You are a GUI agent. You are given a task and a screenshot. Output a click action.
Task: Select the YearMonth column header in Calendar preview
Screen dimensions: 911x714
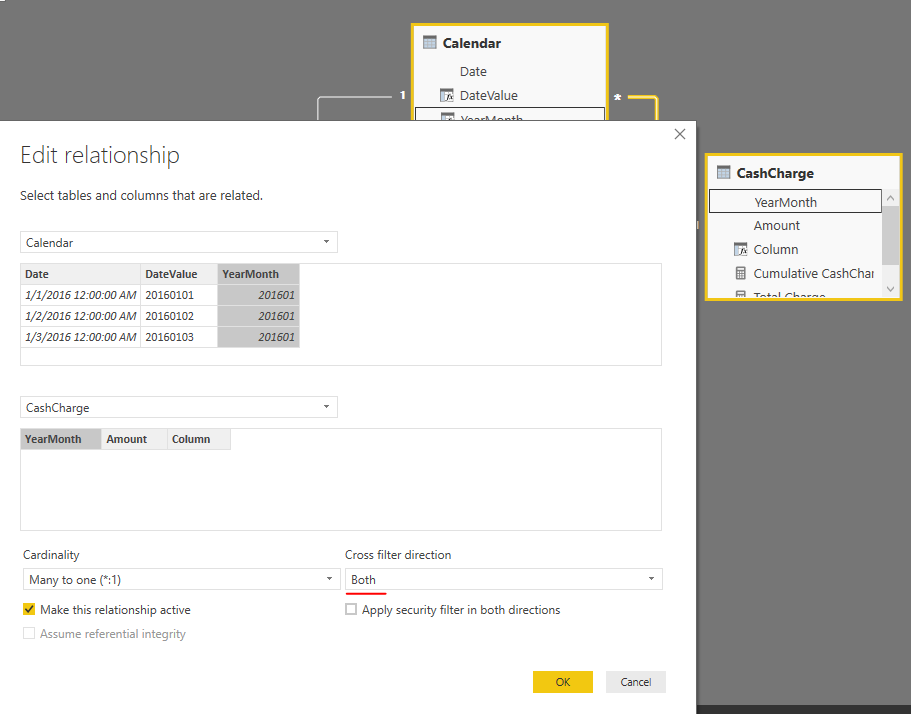pyautogui.click(x=259, y=274)
